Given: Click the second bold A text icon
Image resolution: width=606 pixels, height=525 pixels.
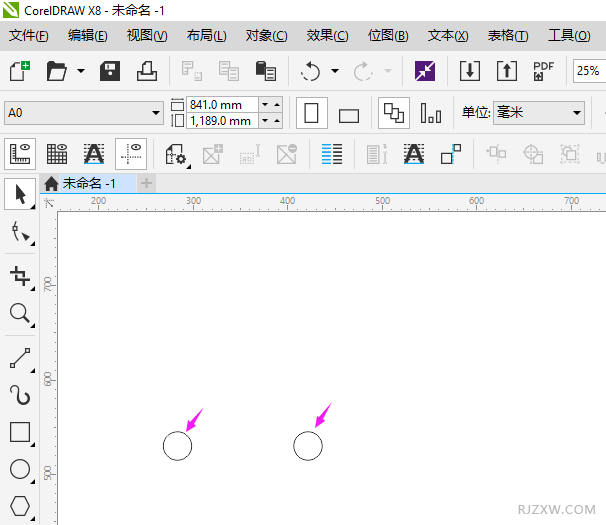Looking at the screenshot, I should [x=414, y=155].
